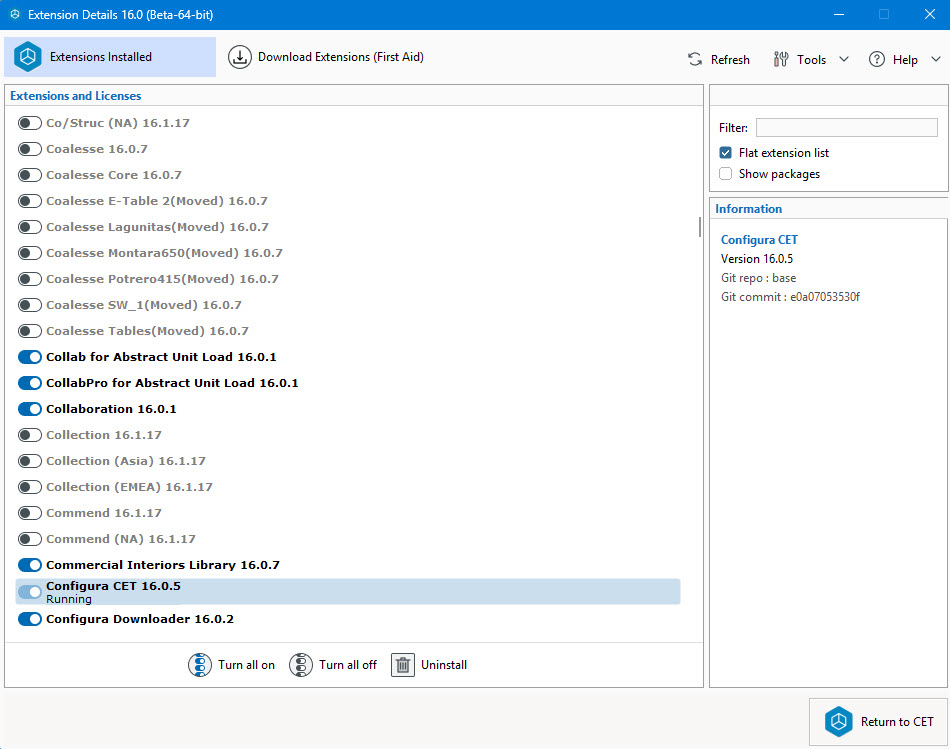Click the app icon in title bar
Viewport: 950px width, 749px height.
(x=15, y=15)
